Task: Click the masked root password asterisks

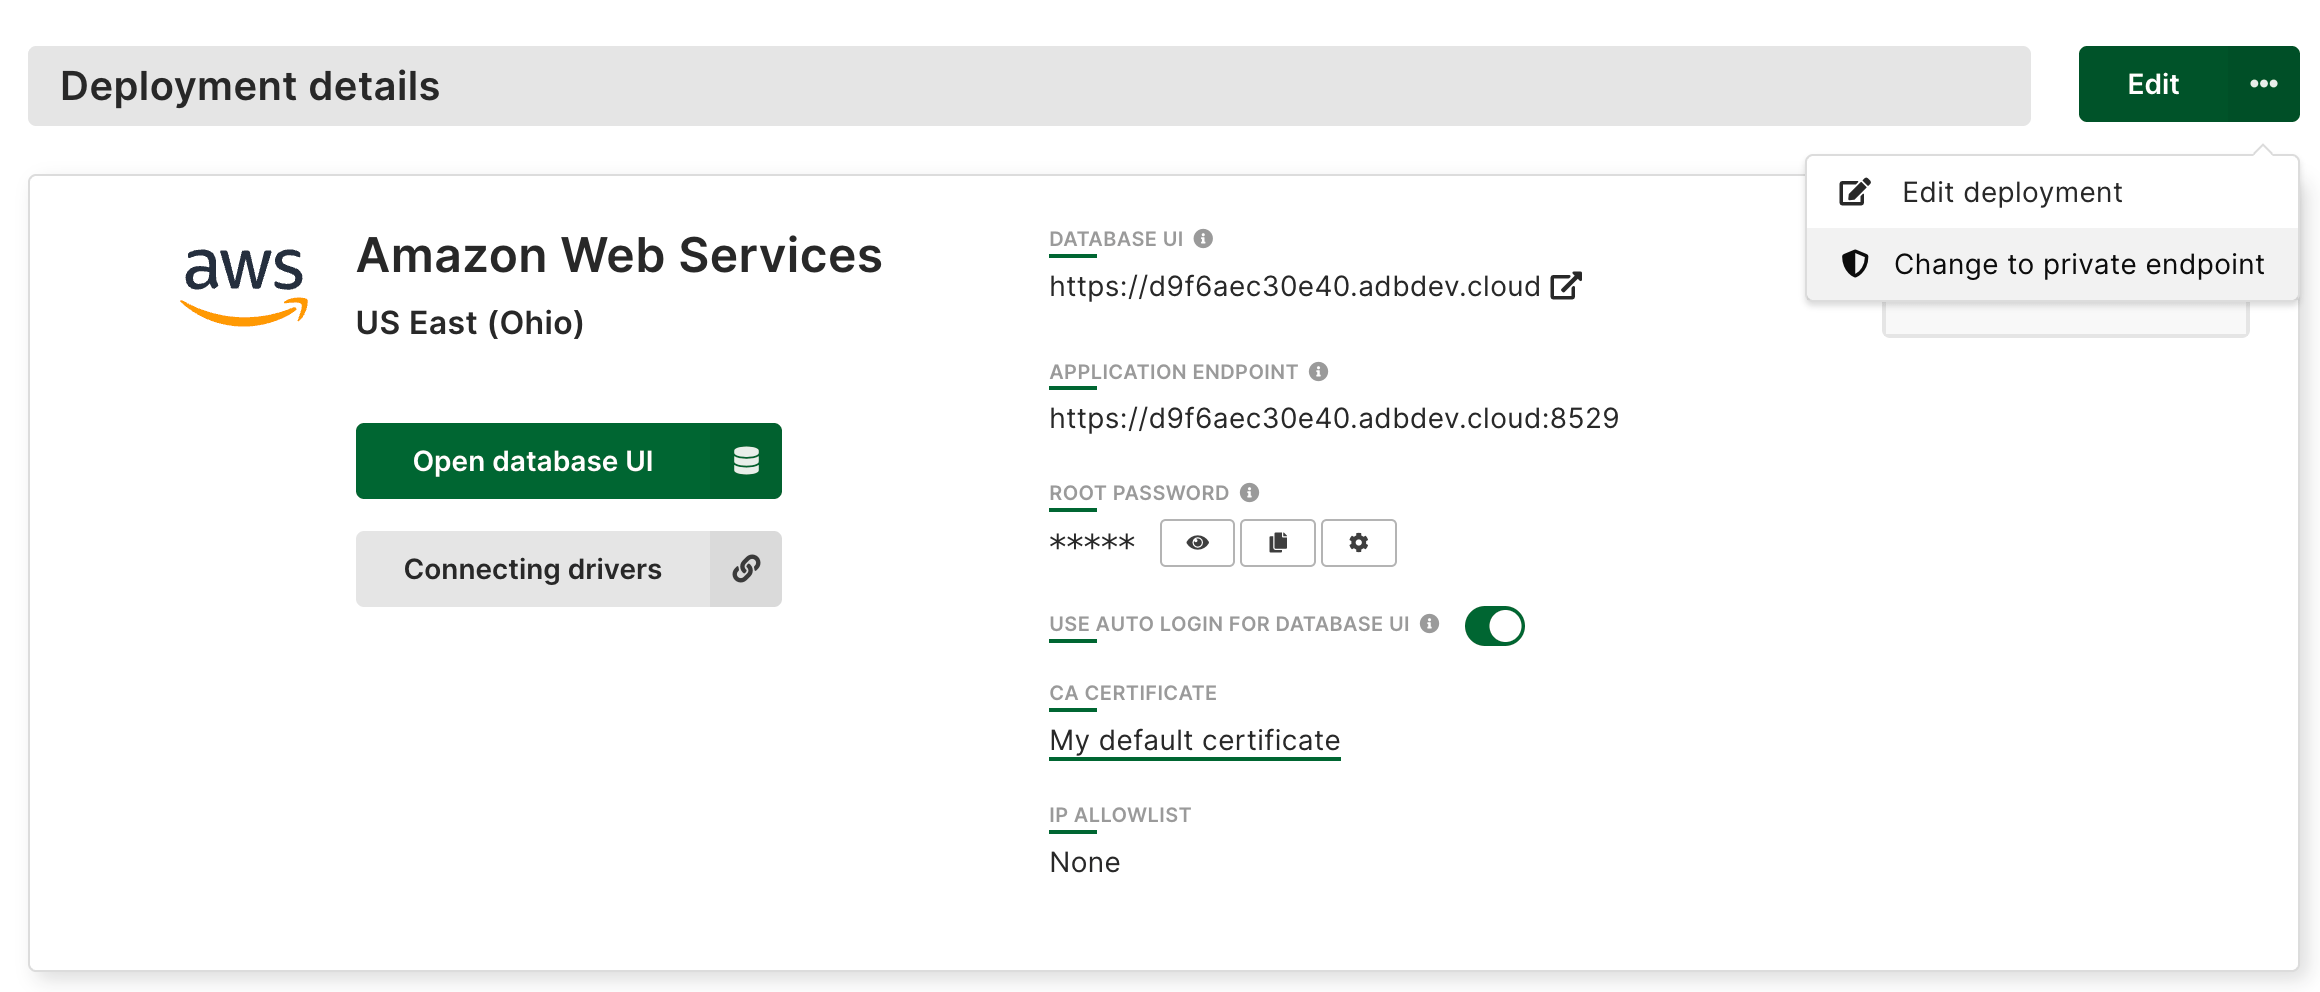Action: coord(1092,544)
